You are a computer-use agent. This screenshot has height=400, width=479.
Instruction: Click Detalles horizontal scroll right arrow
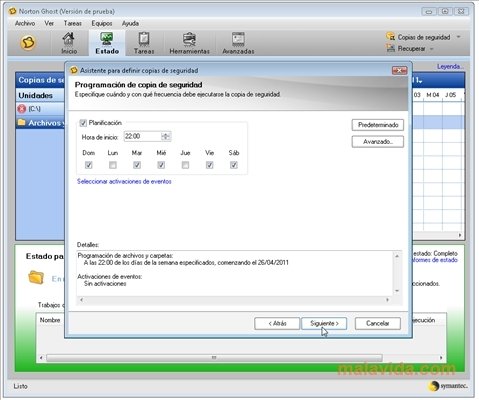click(387, 300)
